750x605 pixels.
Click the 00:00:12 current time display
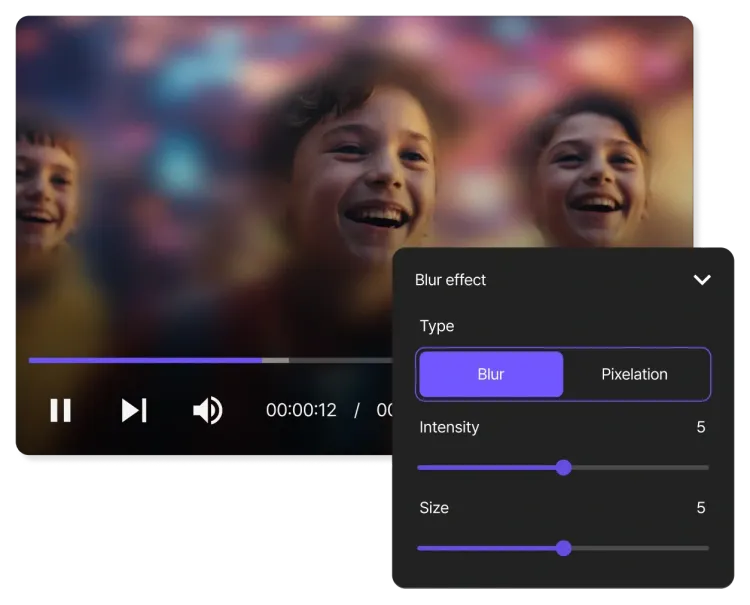[301, 410]
